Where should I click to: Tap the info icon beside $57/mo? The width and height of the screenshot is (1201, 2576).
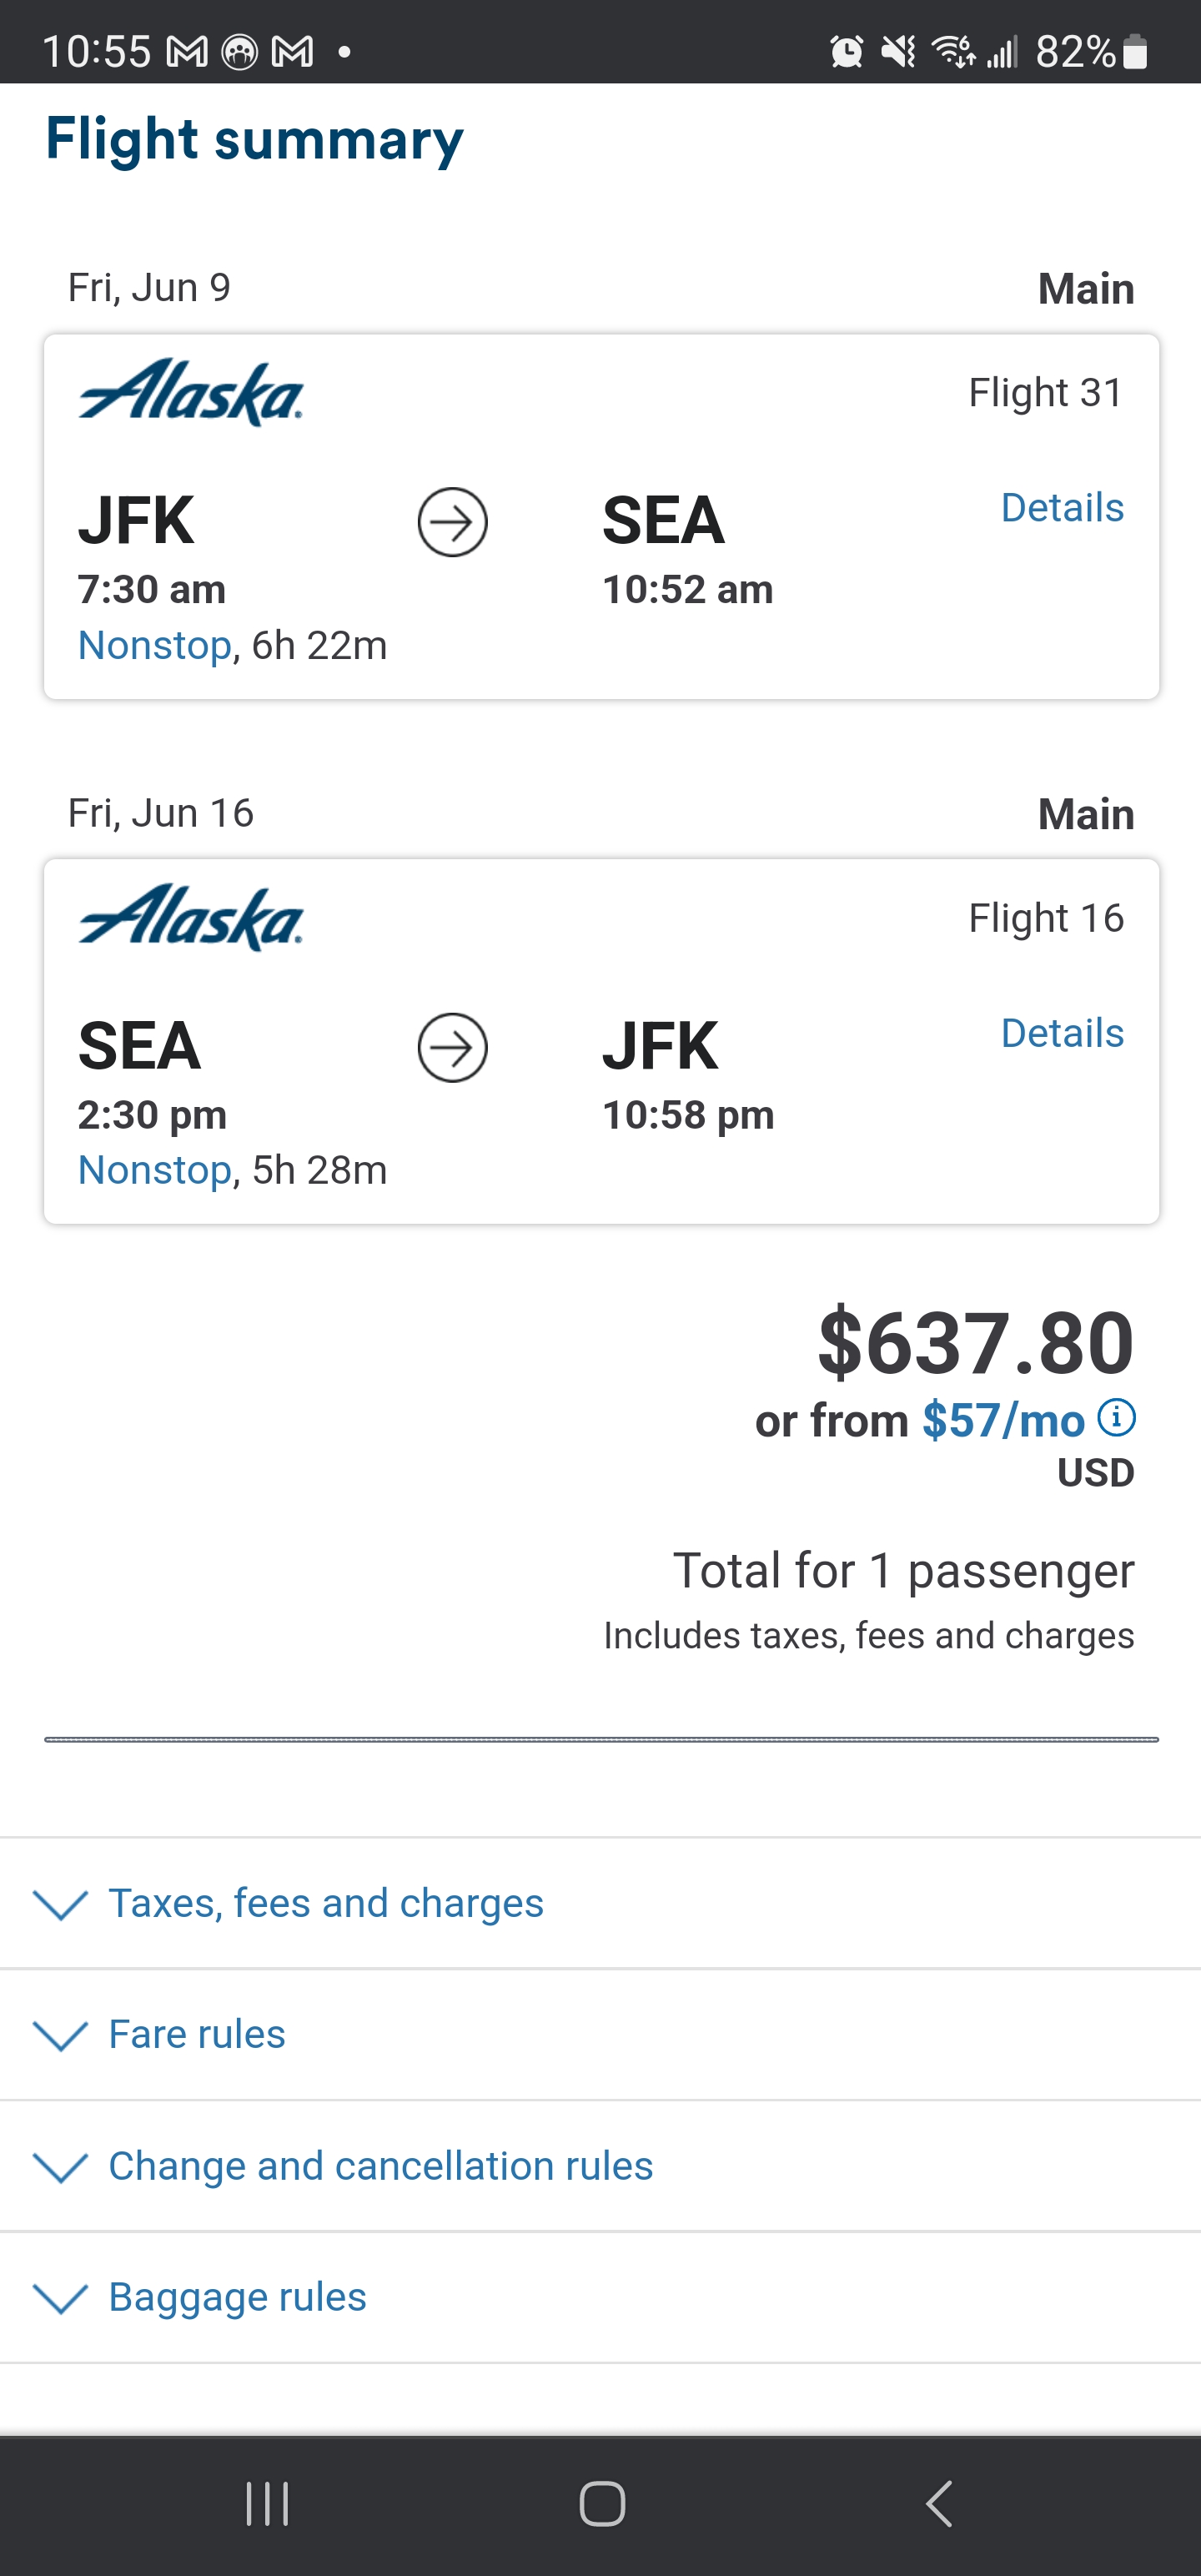pyautogui.click(x=1116, y=1417)
